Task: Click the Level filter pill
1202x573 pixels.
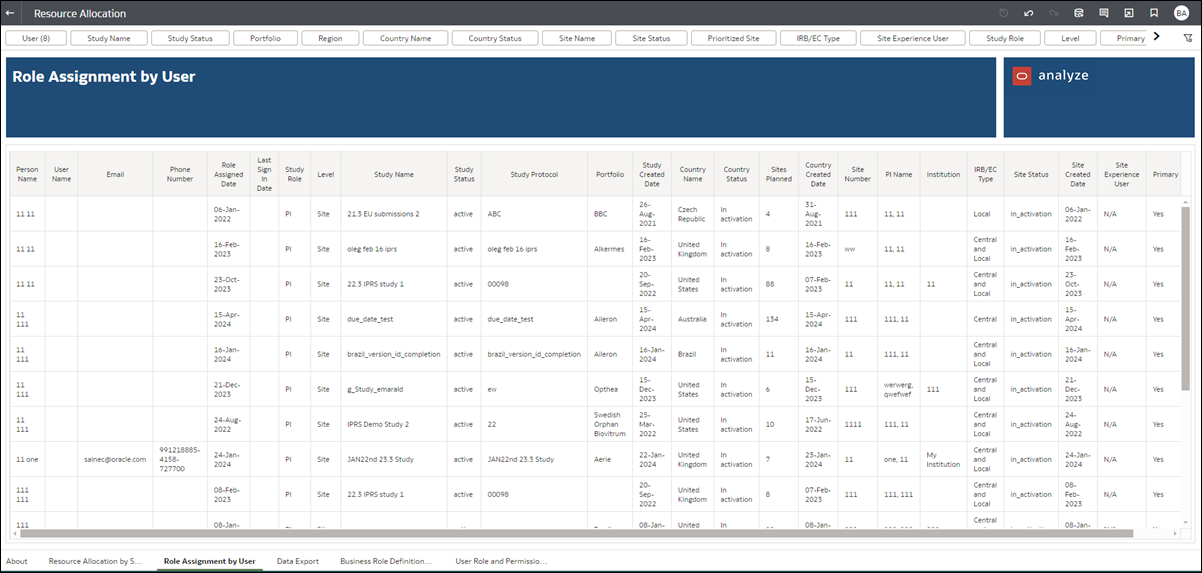Action: pos(1070,38)
